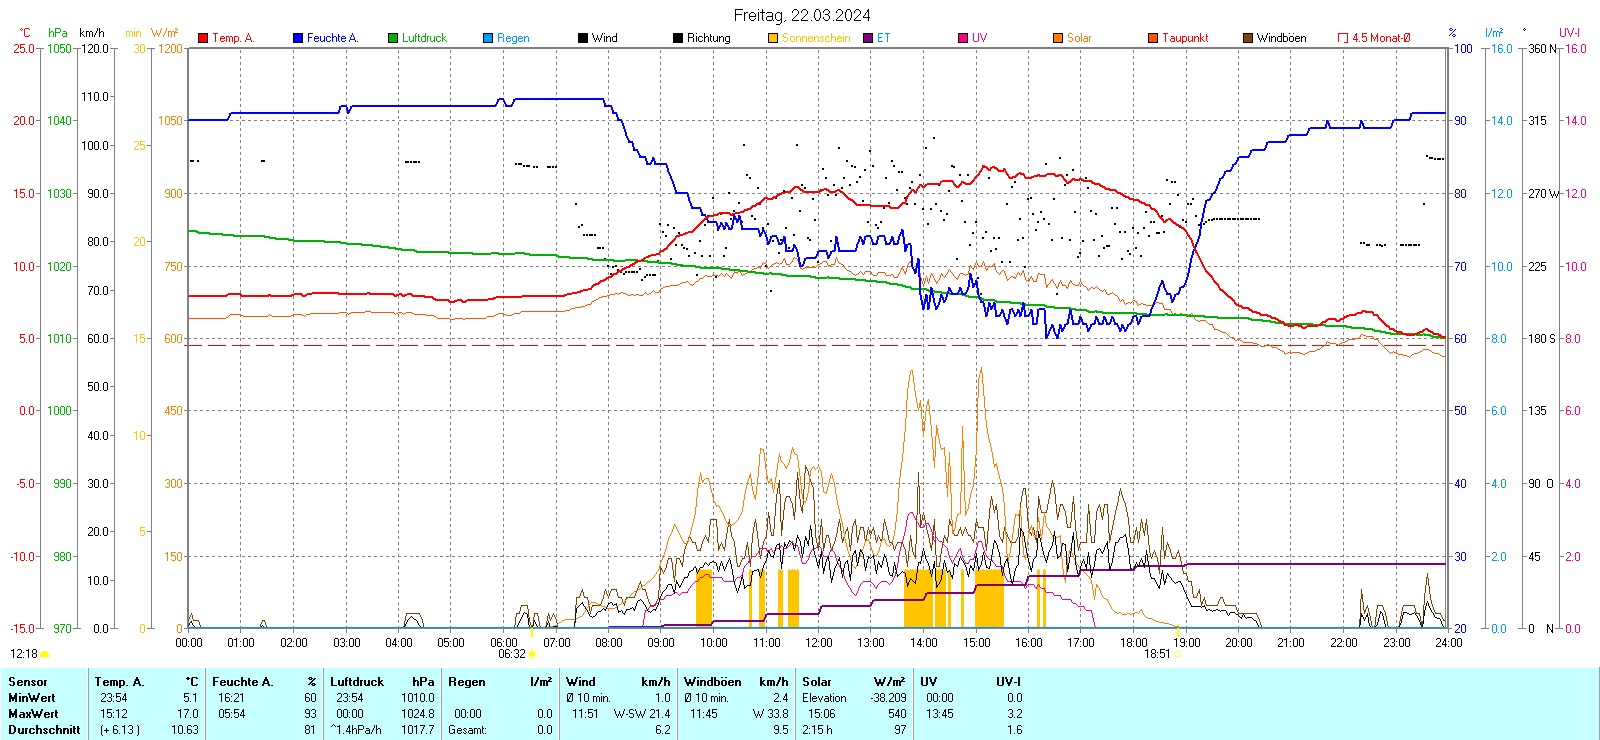The image size is (1600, 740).
Task: Click the sunrise time 06:32 below the axis
Action: (511, 654)
